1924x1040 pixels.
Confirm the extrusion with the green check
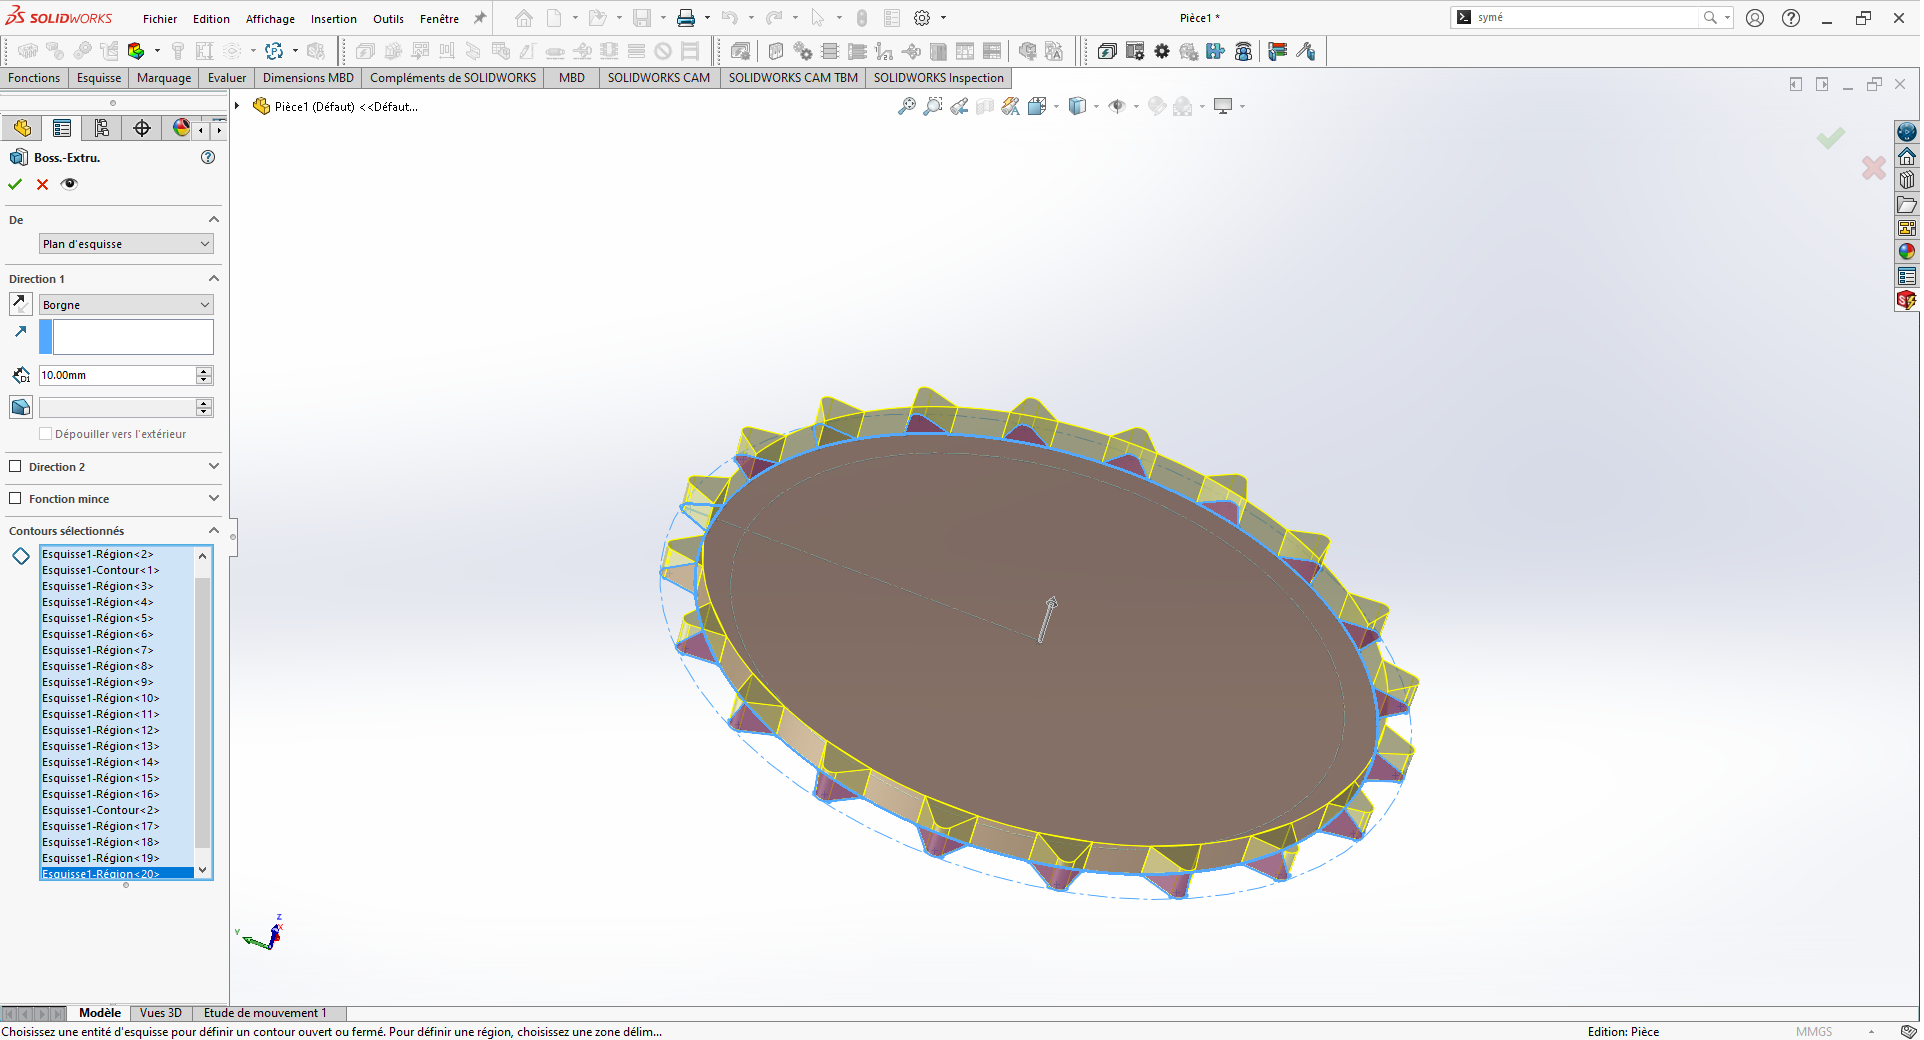pos(14,184)
